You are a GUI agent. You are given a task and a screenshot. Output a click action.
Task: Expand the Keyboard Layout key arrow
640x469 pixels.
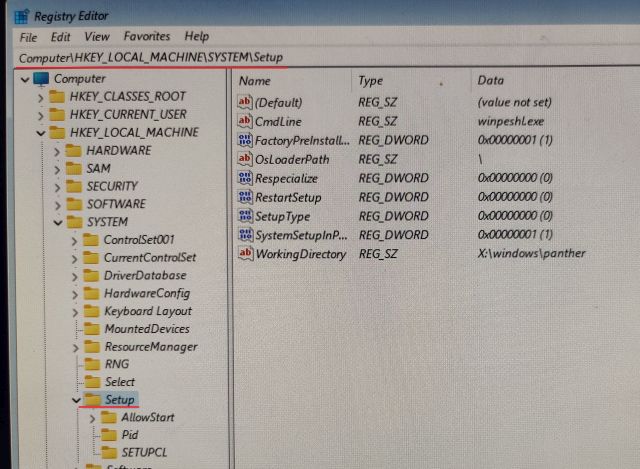coord(75,313)
